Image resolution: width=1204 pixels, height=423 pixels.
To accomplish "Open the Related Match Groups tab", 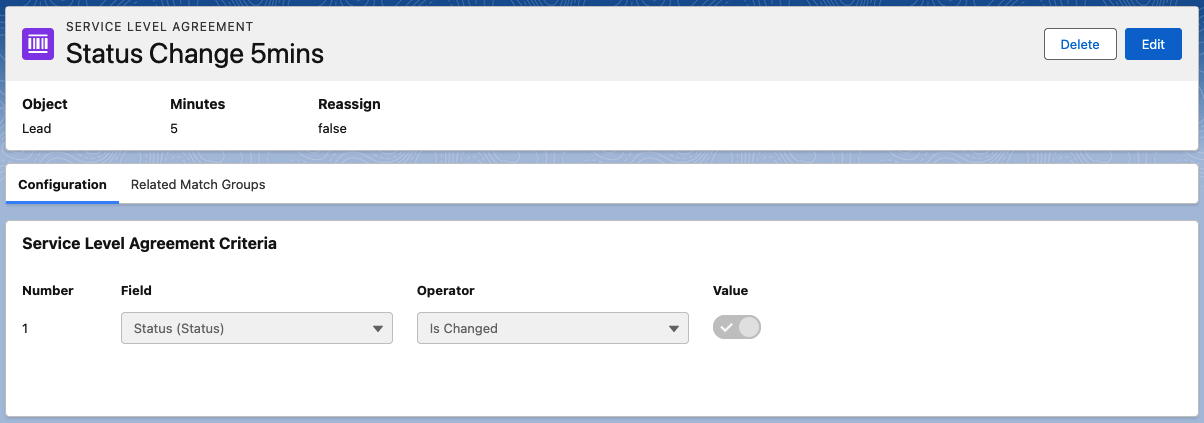I will (198, 185).
